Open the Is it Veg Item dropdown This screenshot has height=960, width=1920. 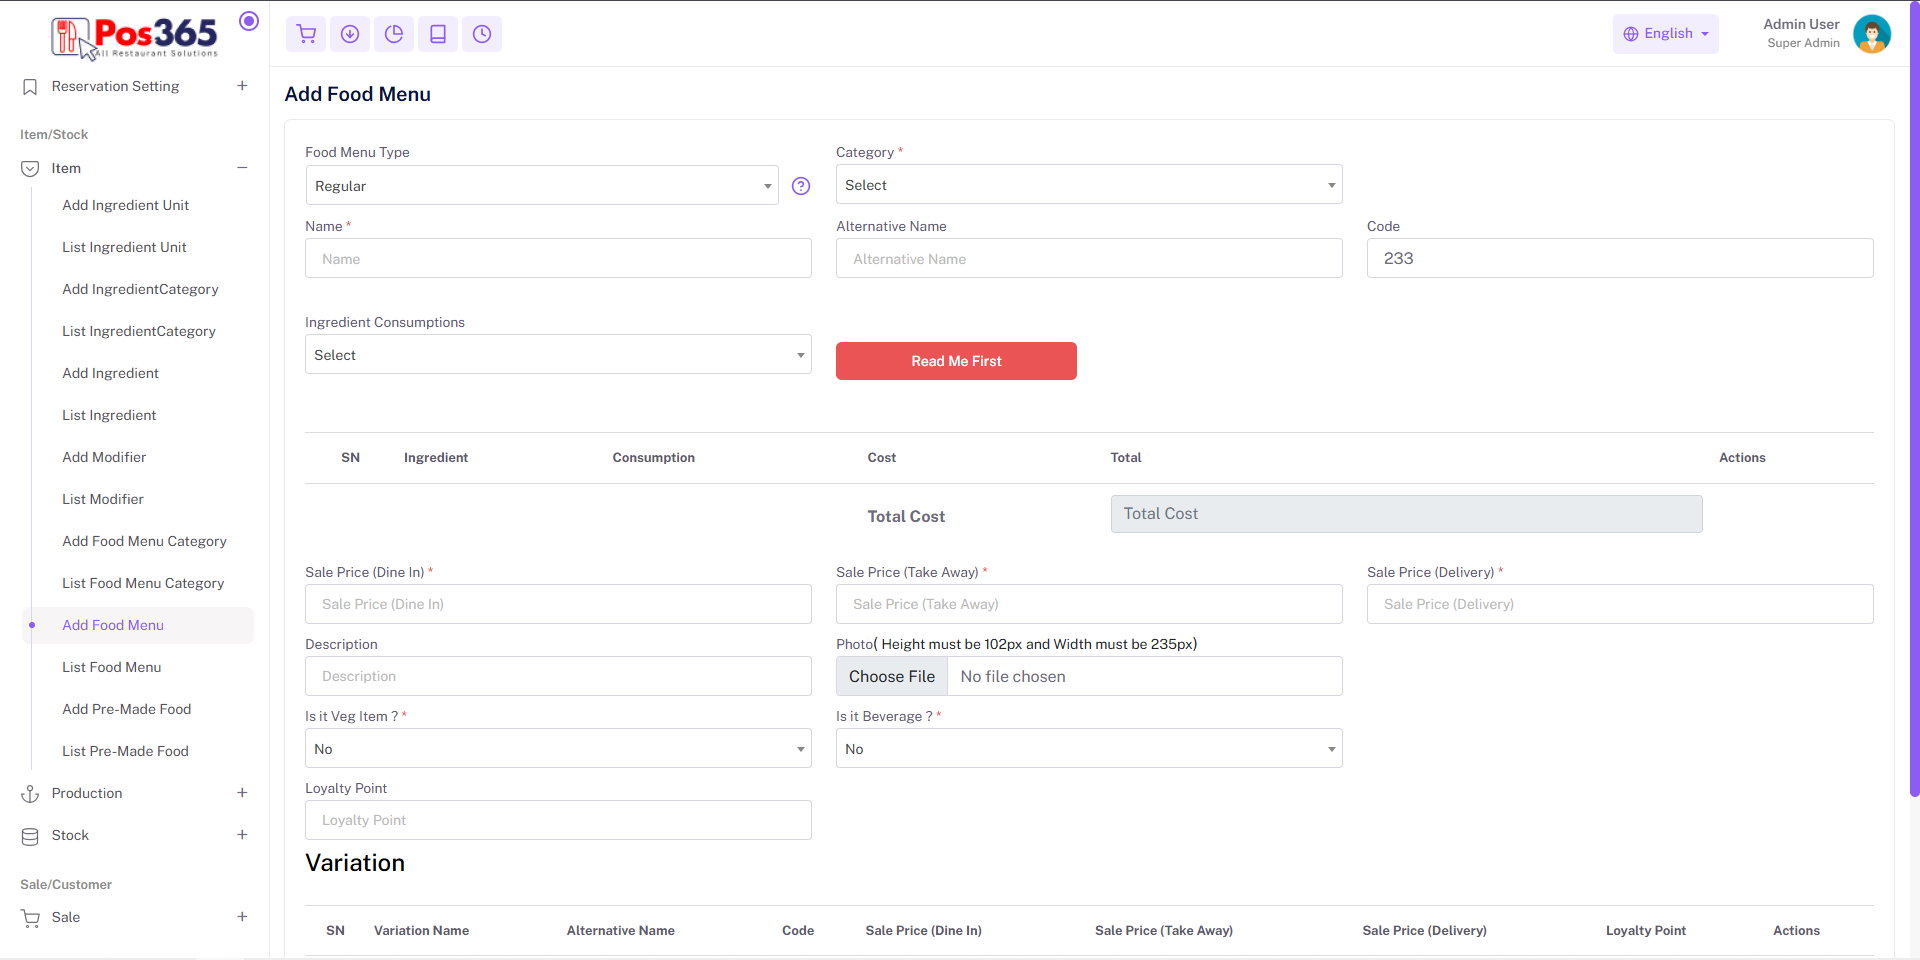pos(558,749)
